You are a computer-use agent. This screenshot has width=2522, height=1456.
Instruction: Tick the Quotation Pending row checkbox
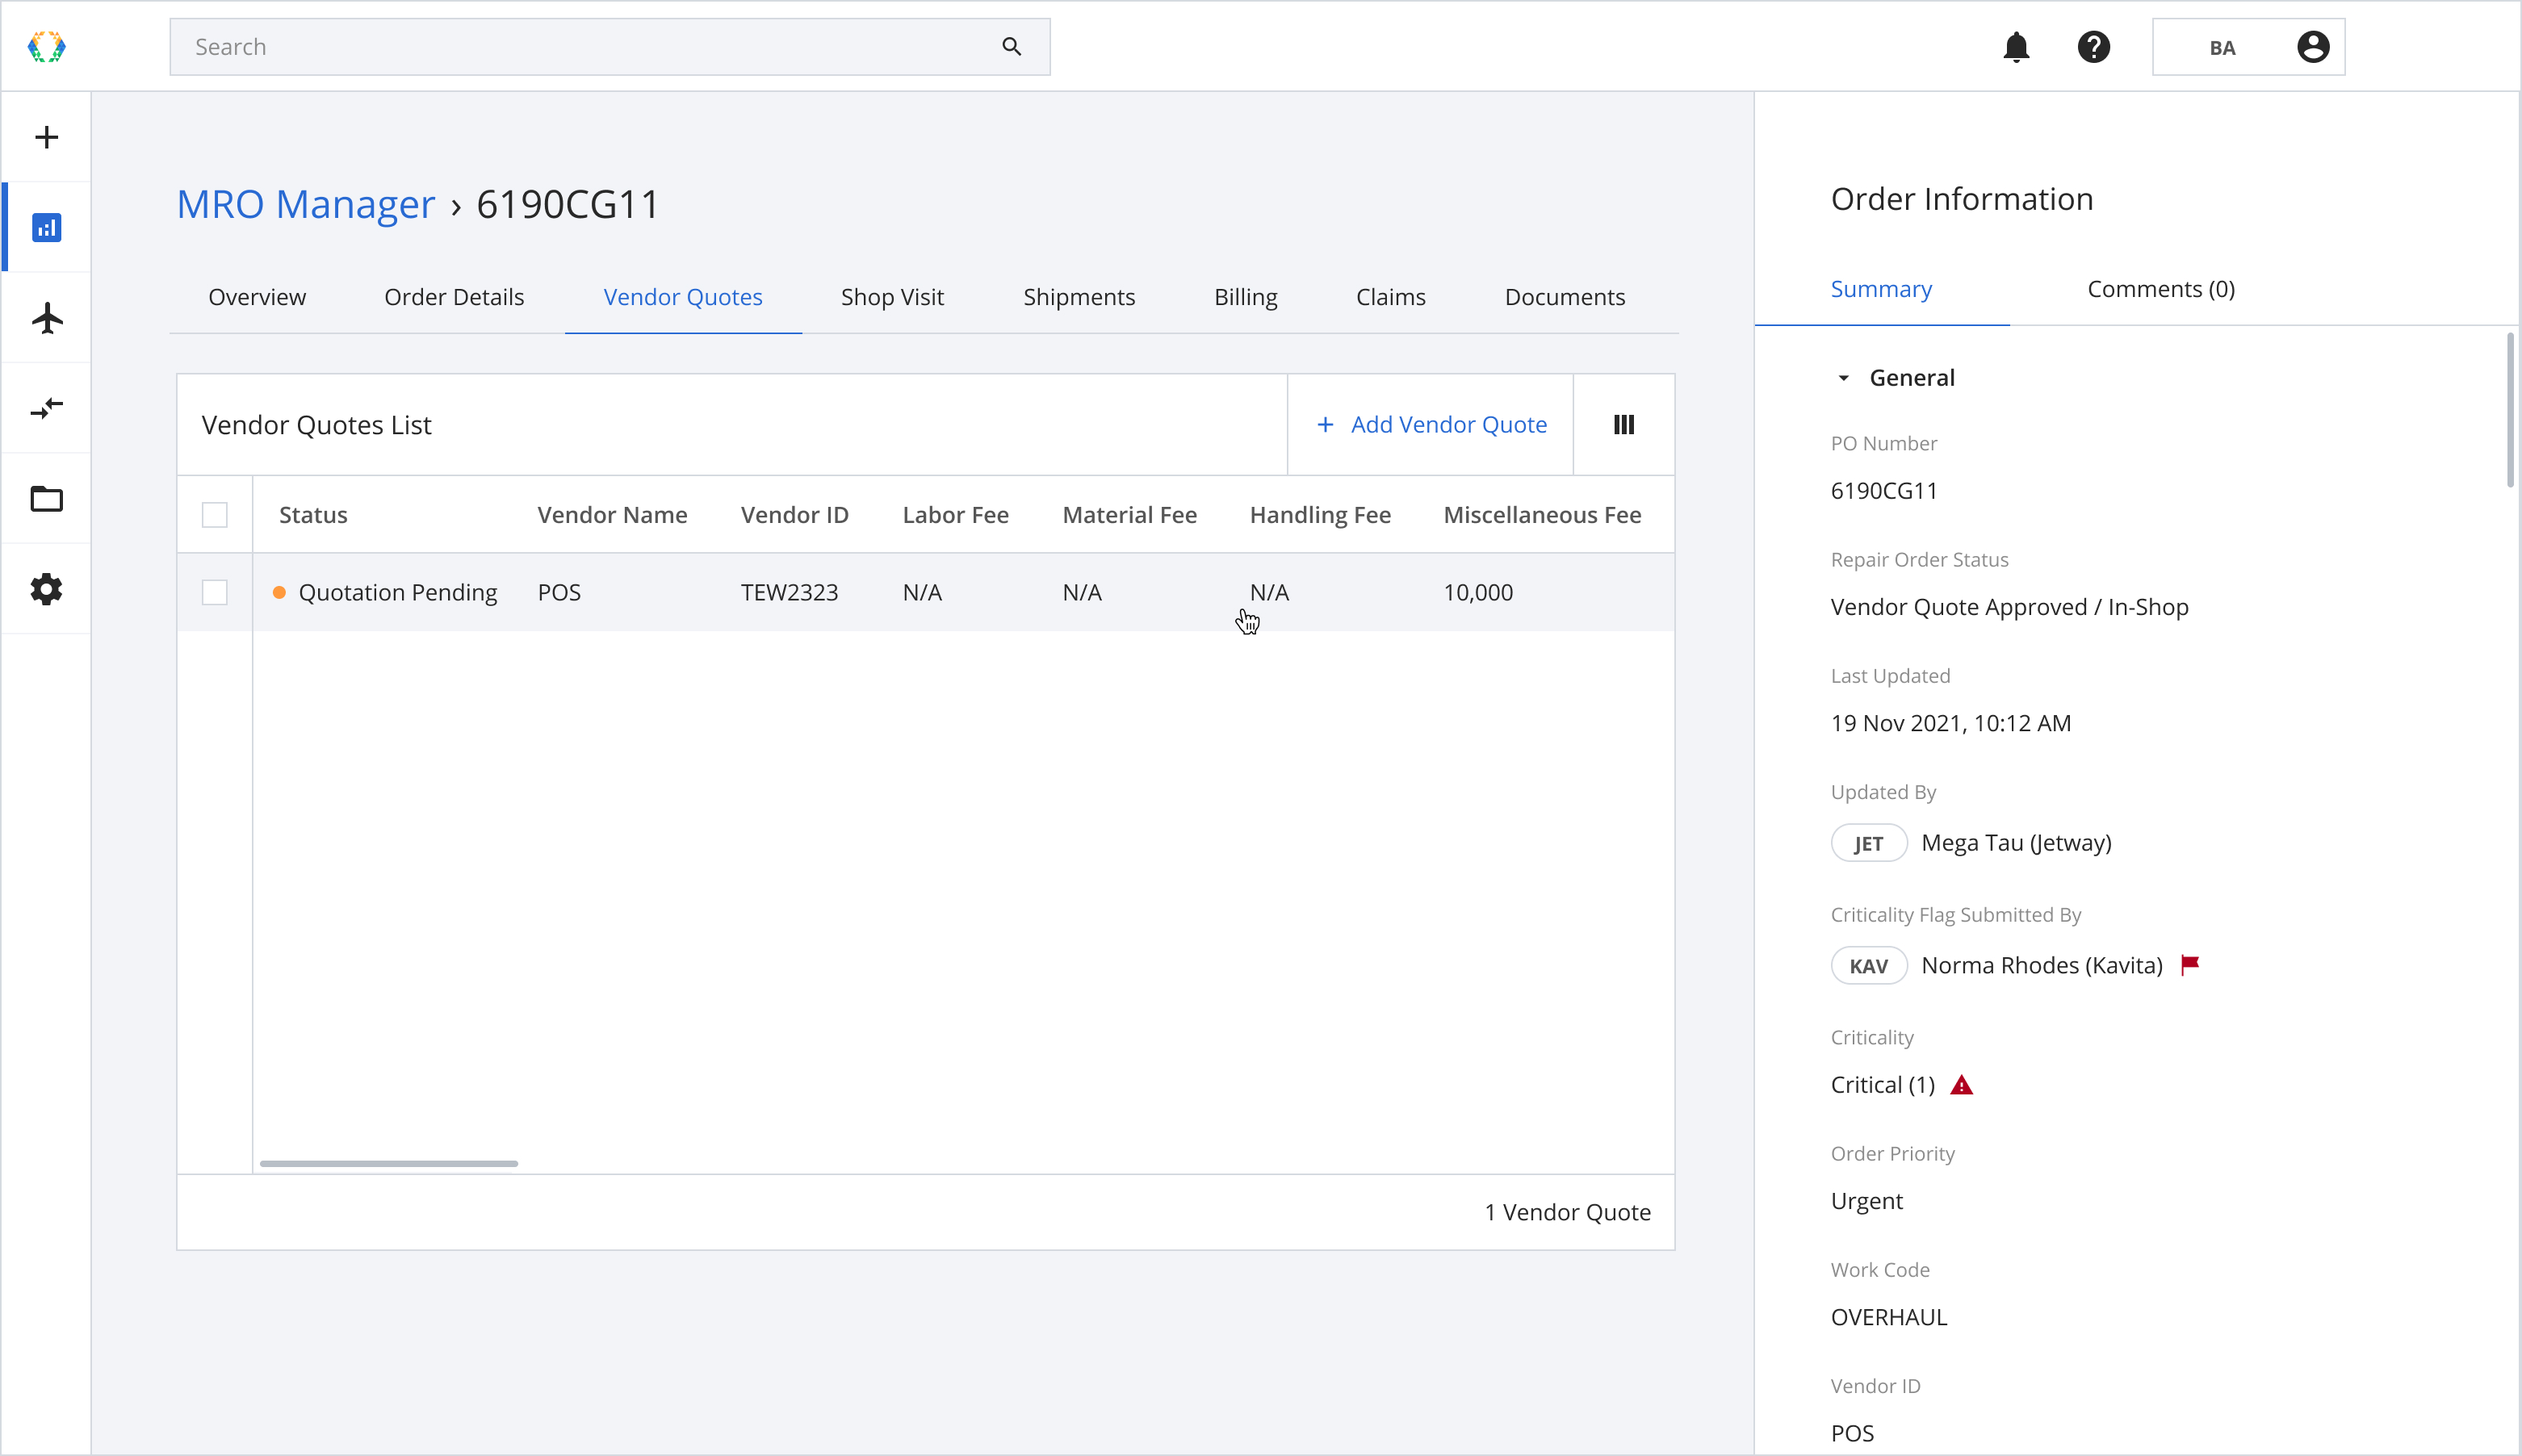(x=215, y=593)
